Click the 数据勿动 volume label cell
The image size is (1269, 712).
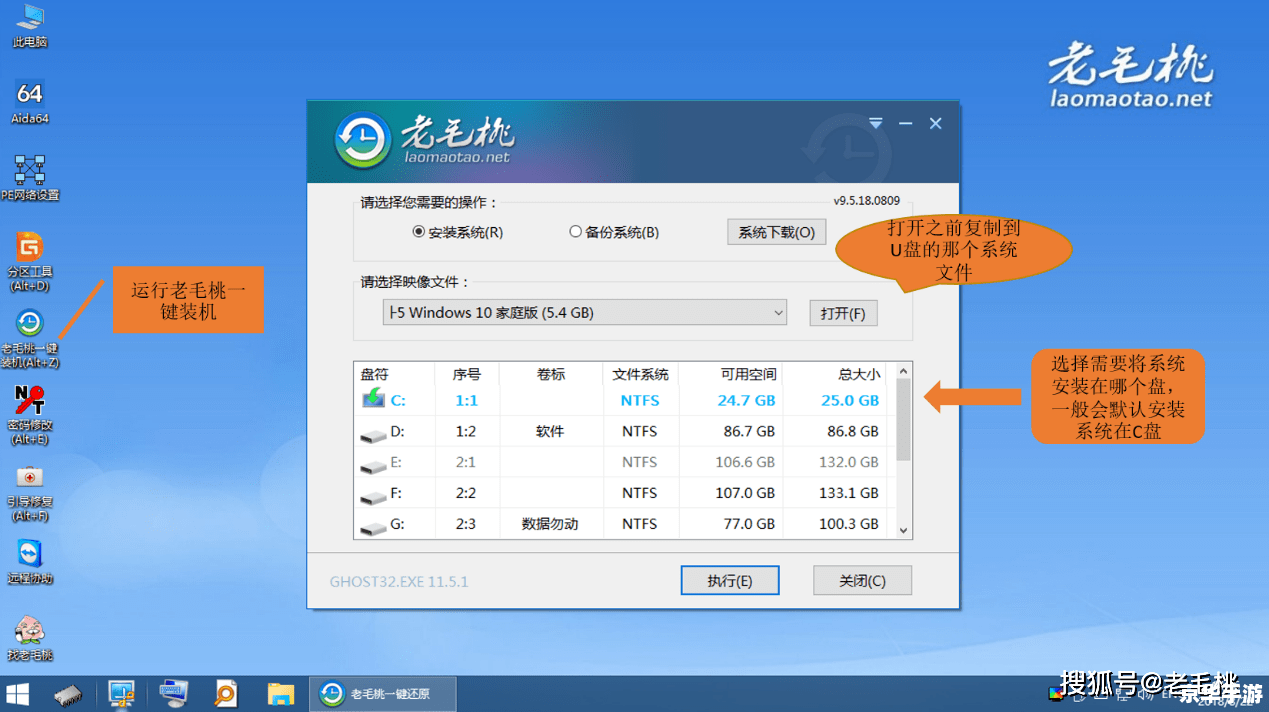point(550,524)
